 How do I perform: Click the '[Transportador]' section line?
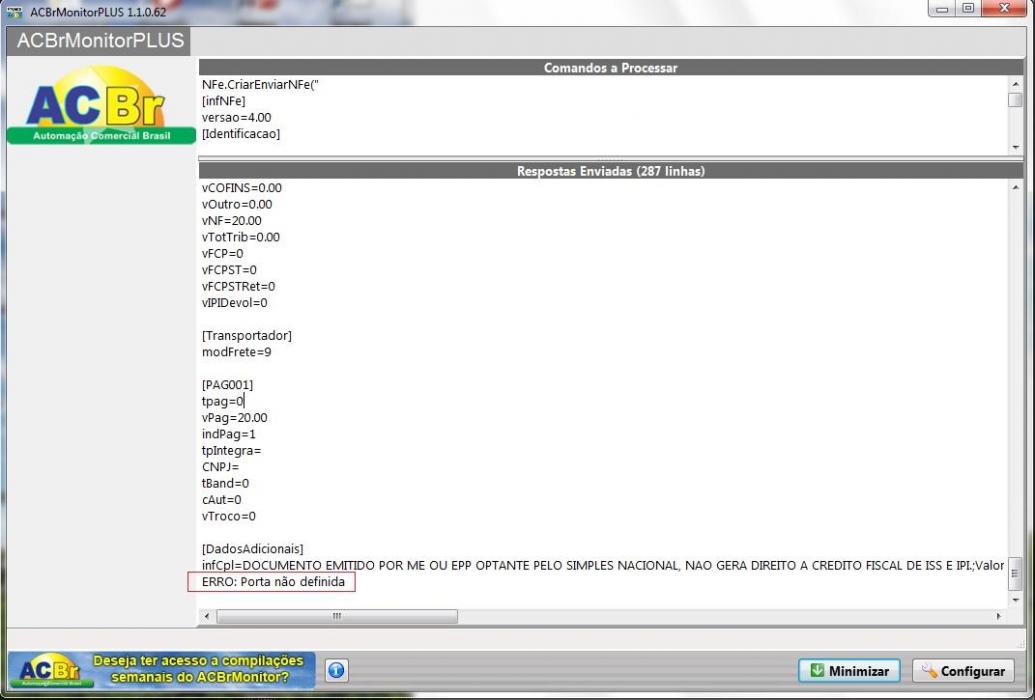coord(247,335)
